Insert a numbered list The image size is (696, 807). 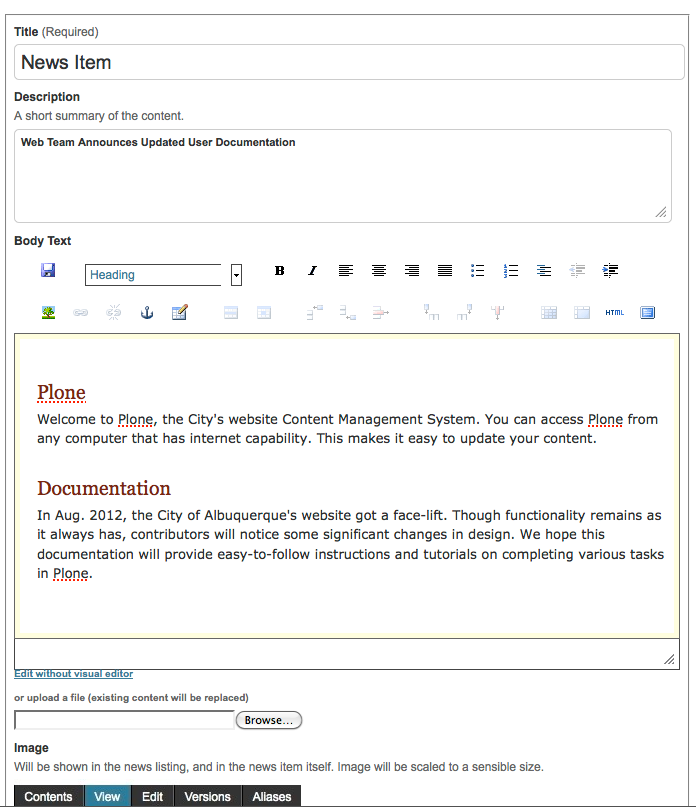click(x=511, y=271)
